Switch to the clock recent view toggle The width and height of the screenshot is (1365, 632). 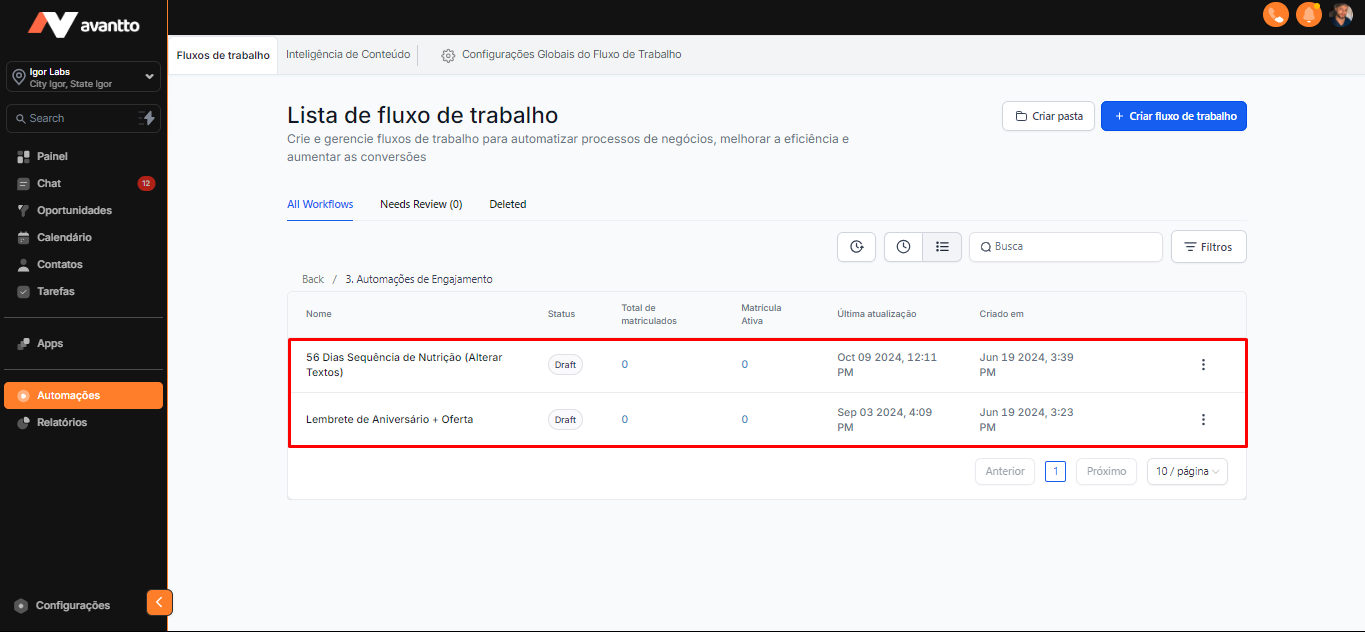pos(903,247)
